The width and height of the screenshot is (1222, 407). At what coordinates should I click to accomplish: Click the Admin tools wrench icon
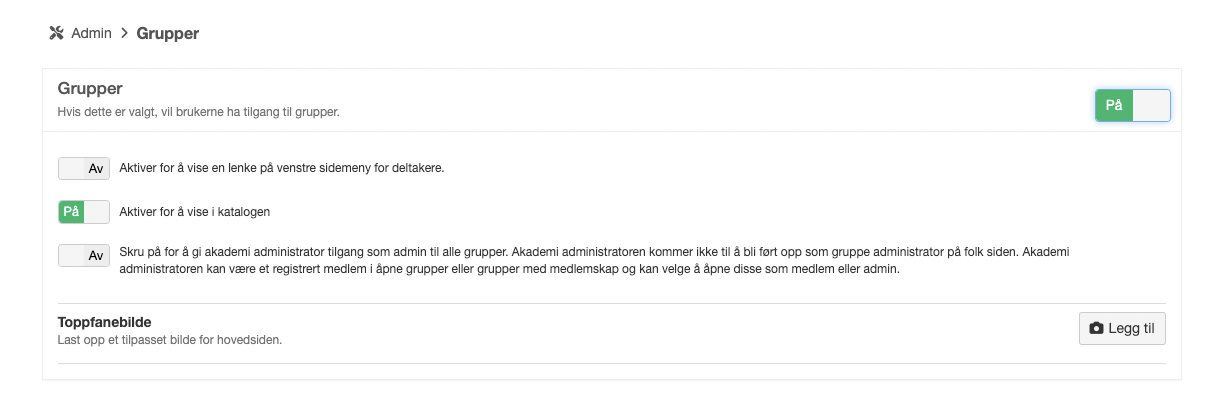pyautogui.click(x=56, y=33)
